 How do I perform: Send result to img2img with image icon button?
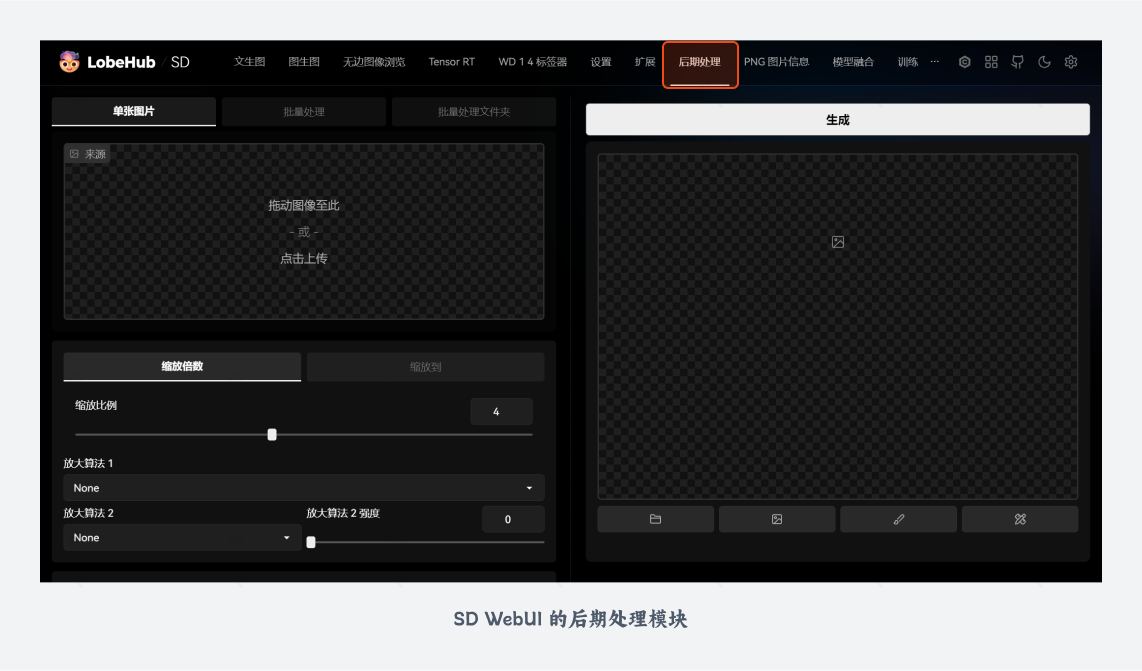(777, 519)
